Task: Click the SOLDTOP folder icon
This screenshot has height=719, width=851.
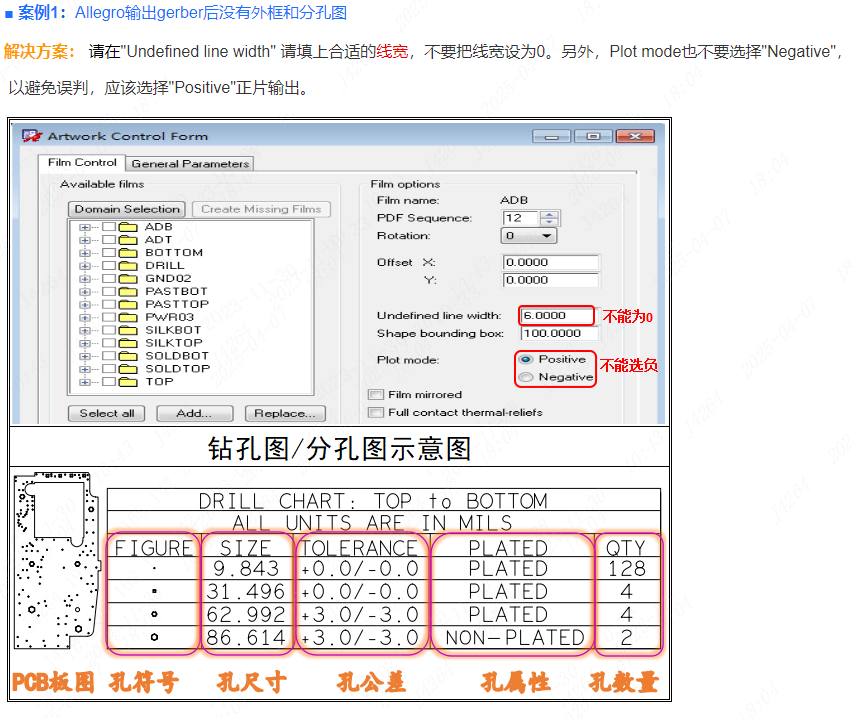Action: click(128, 369)
